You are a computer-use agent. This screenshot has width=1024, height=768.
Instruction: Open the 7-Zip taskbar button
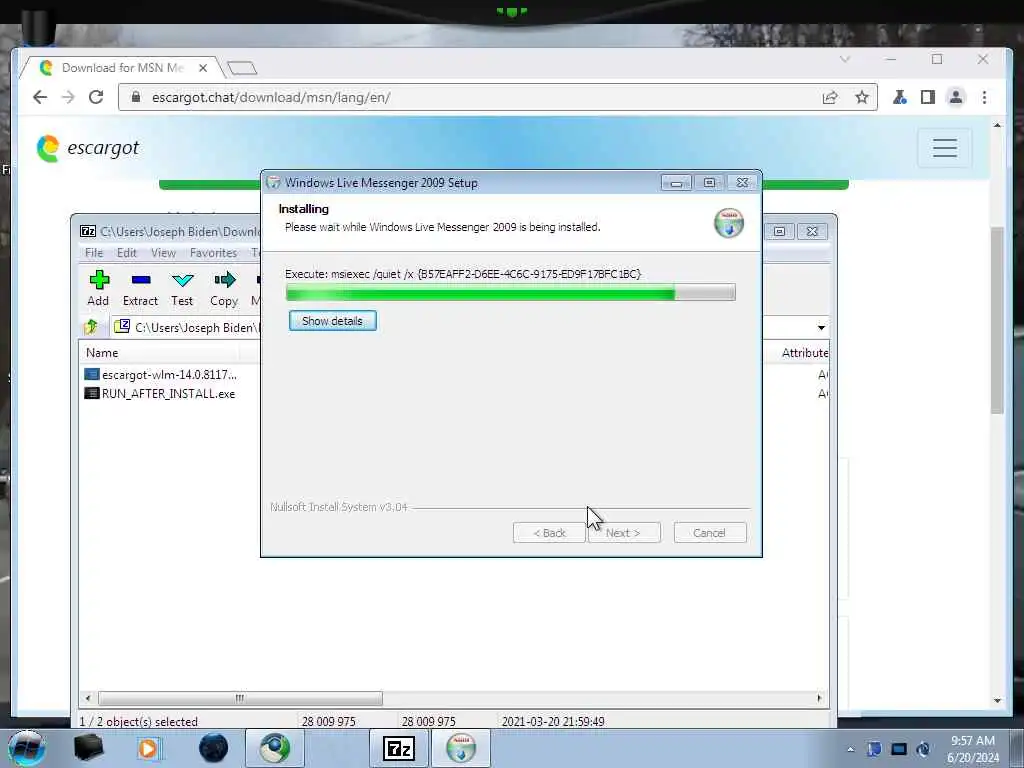399,748
